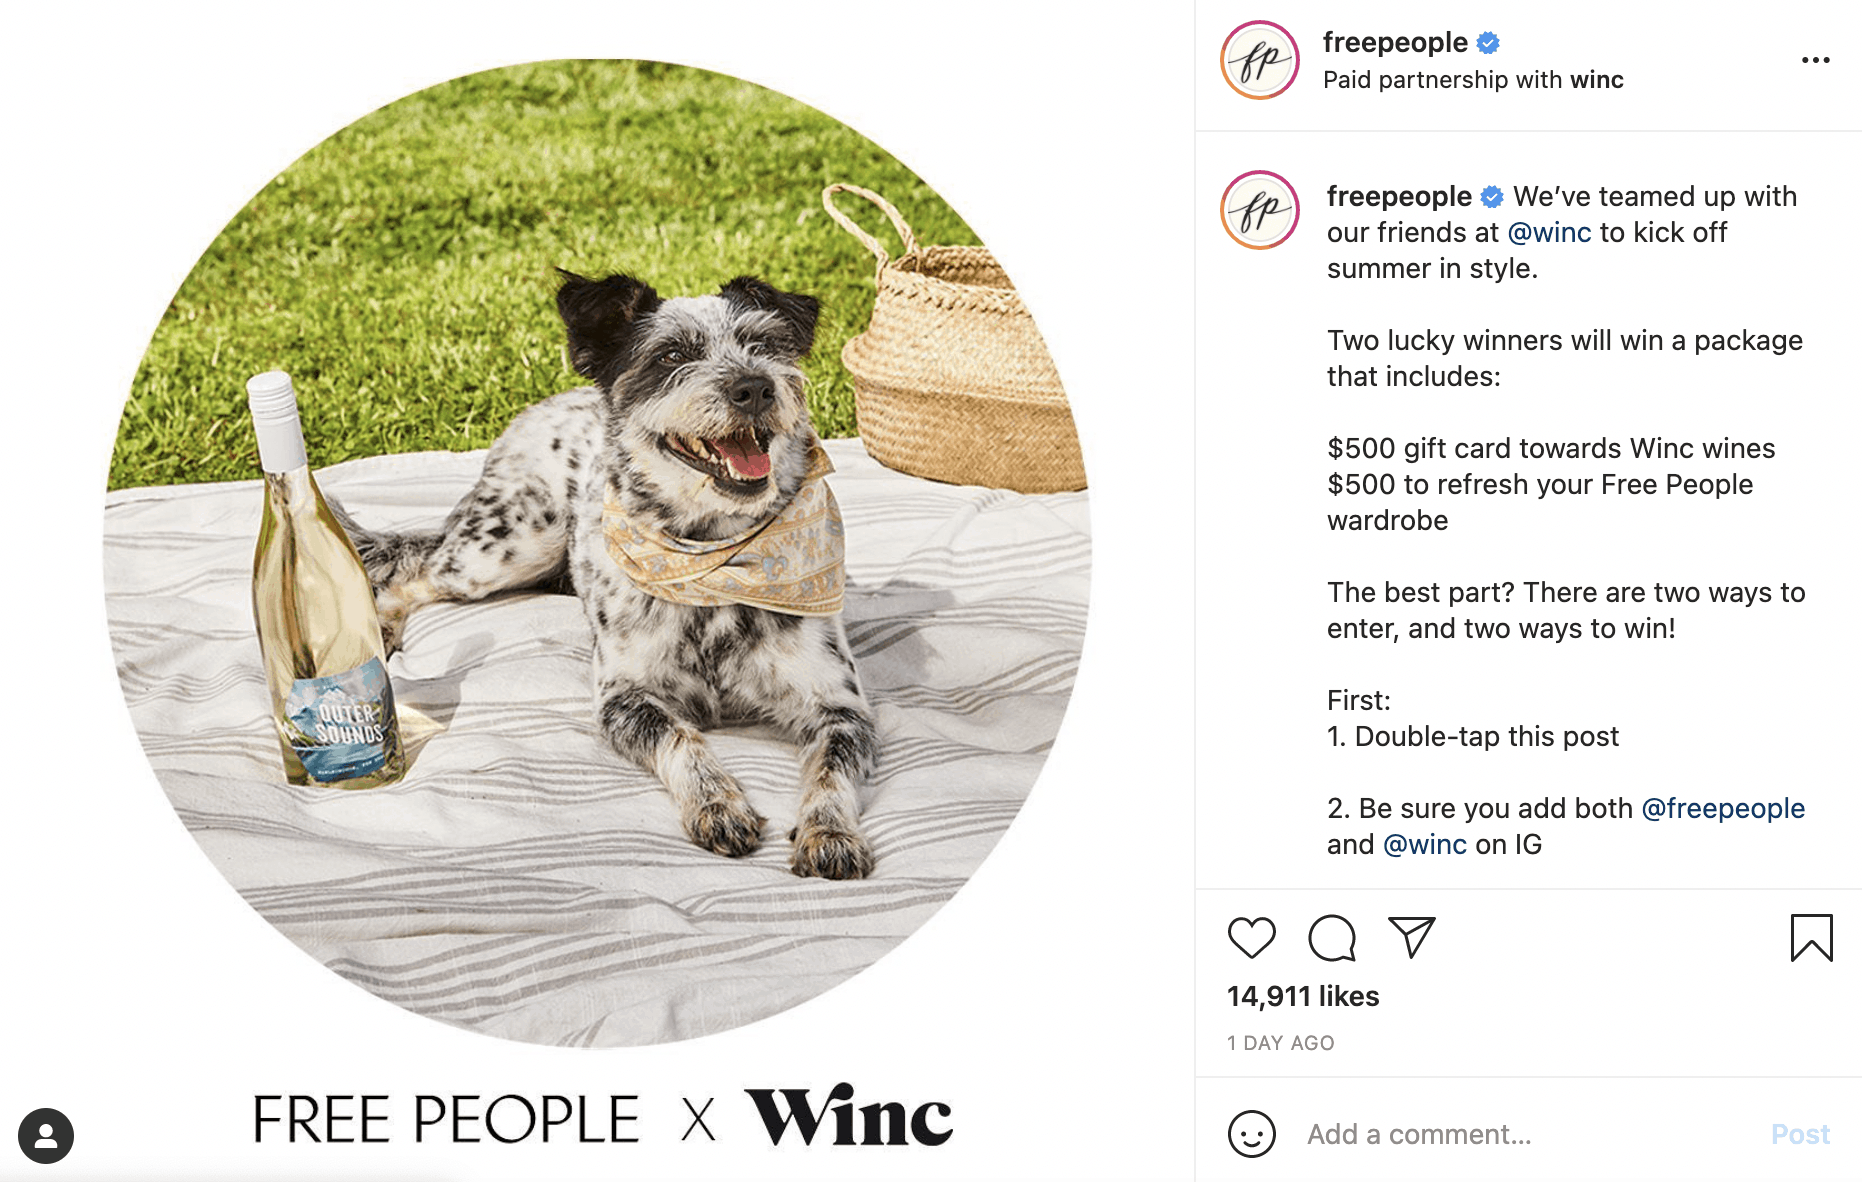Click the freepeople avatar beside the caption
This screenshot has height=1182, width=1862.
tap(1260, 210)
